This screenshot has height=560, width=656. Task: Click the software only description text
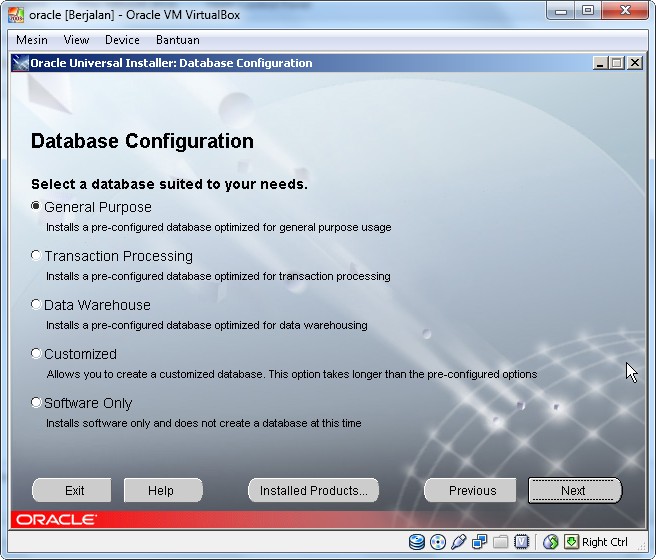pyautogui.click(x=203, y=423)
